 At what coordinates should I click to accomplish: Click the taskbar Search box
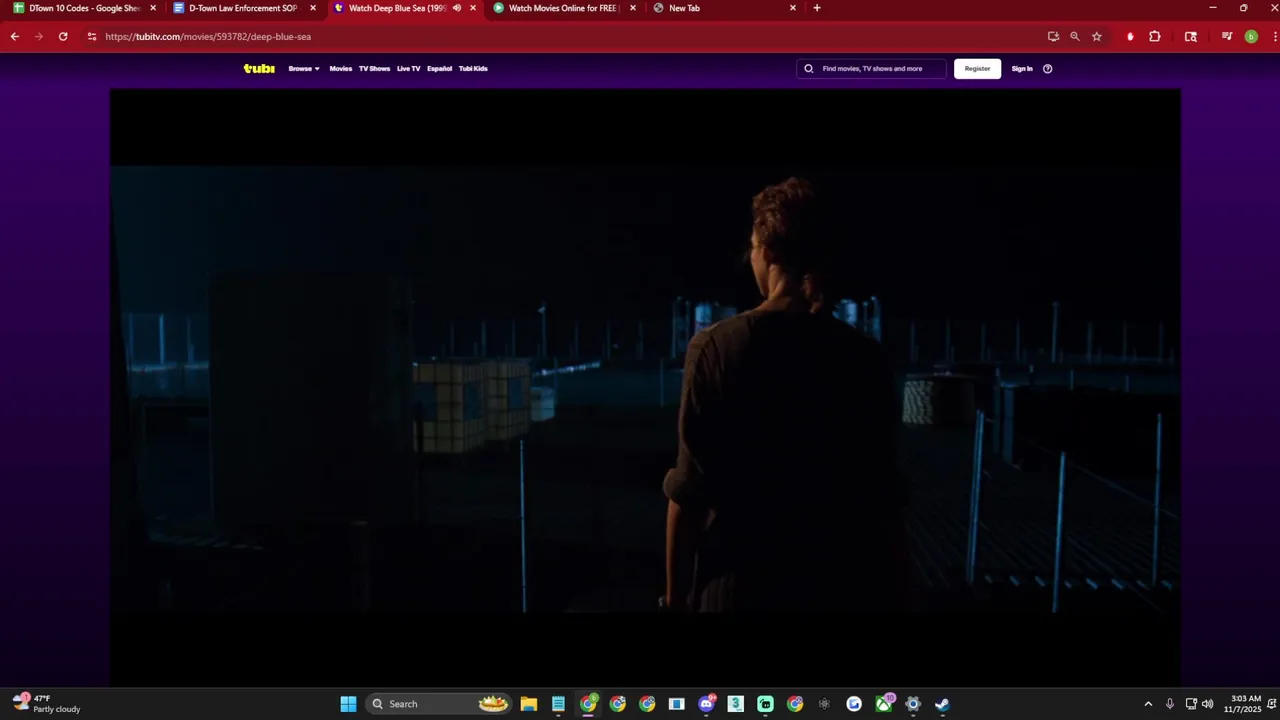coord(438,704)
